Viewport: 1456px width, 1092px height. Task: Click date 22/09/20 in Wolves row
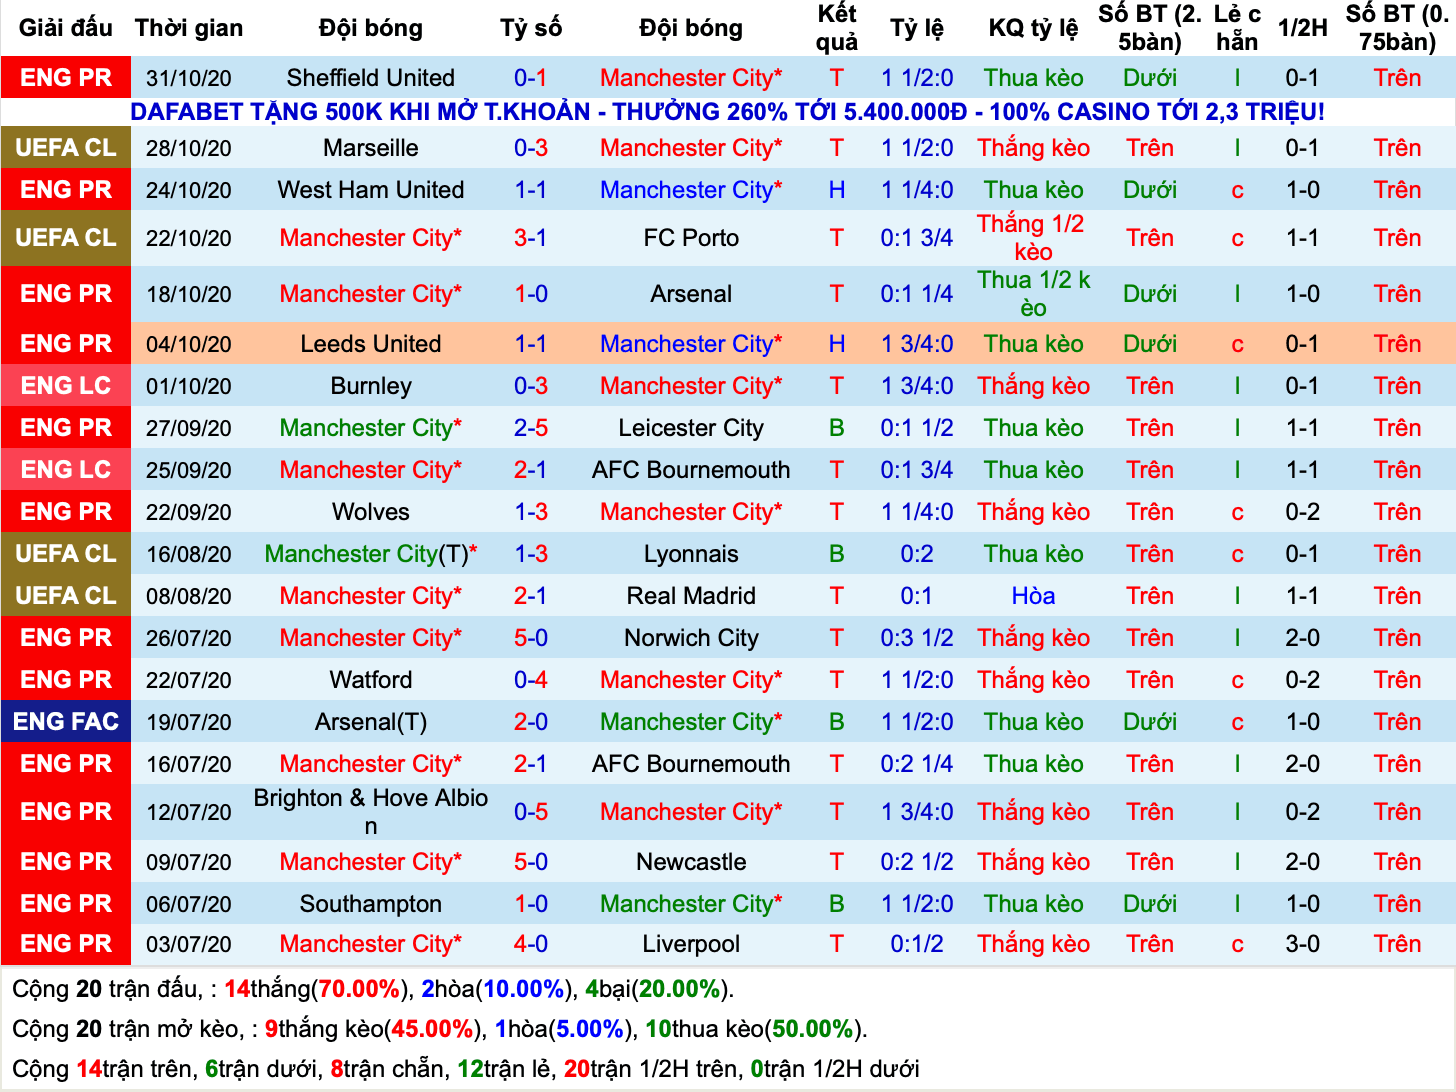(189, 512)
